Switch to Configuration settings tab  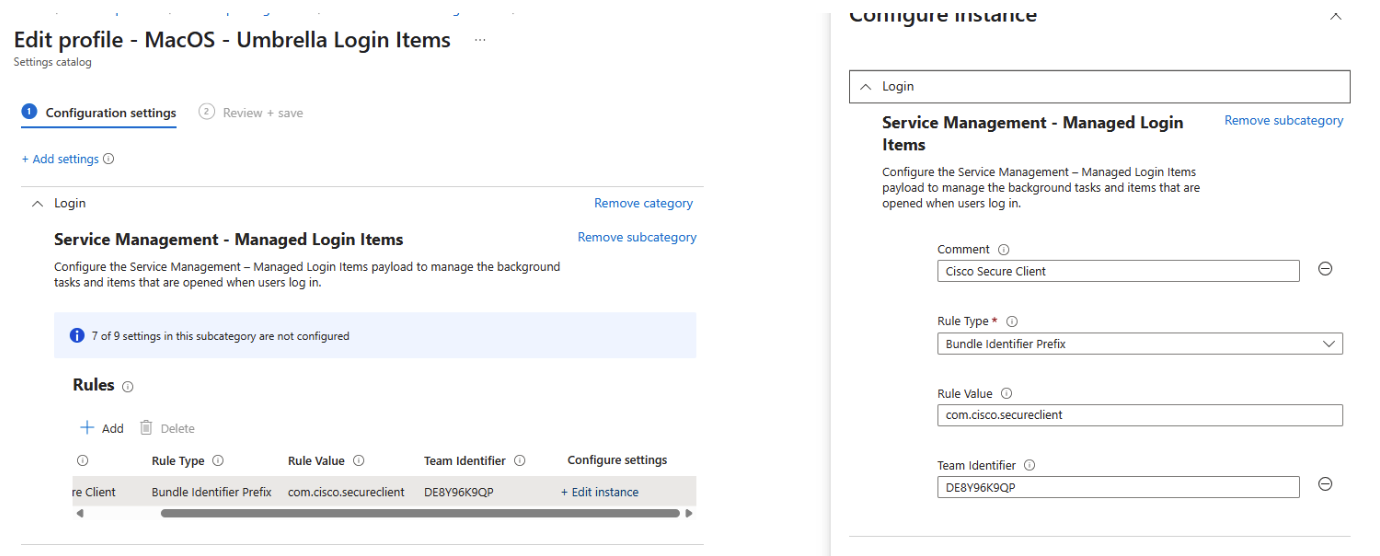pos(99,113)
